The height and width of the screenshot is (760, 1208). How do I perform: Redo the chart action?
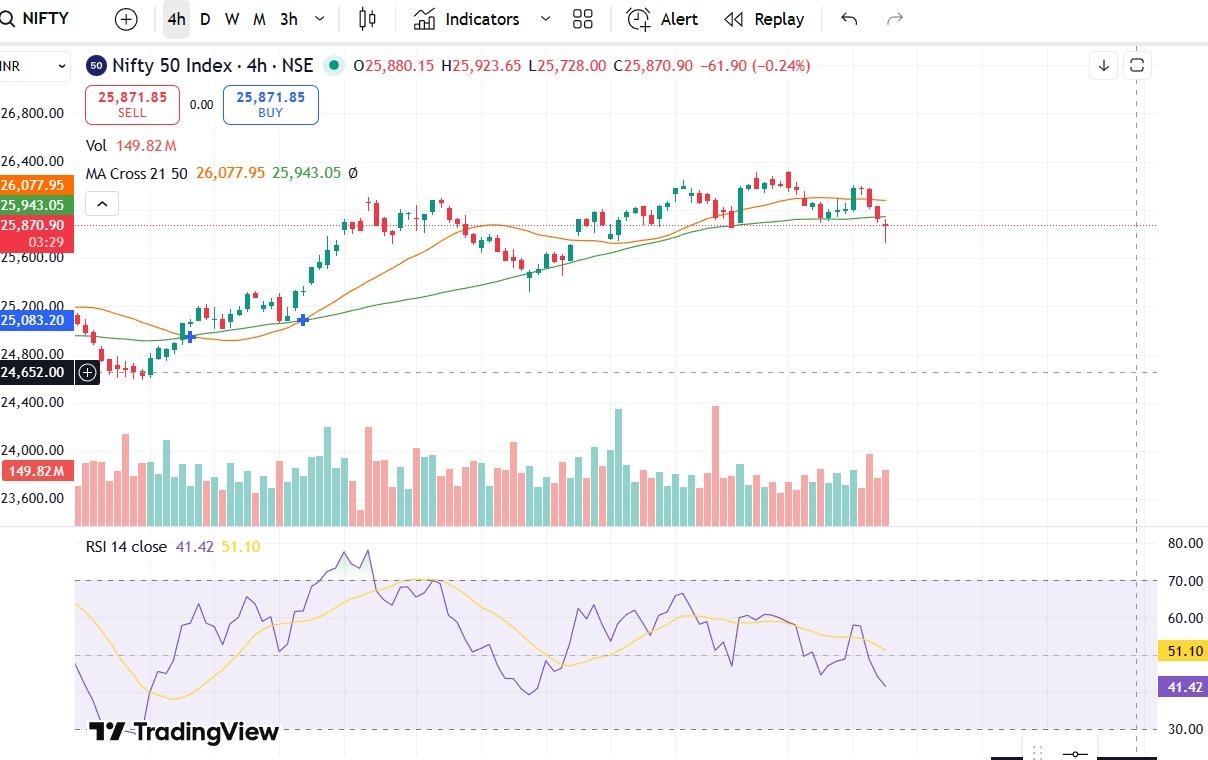[x=896, y=19]
